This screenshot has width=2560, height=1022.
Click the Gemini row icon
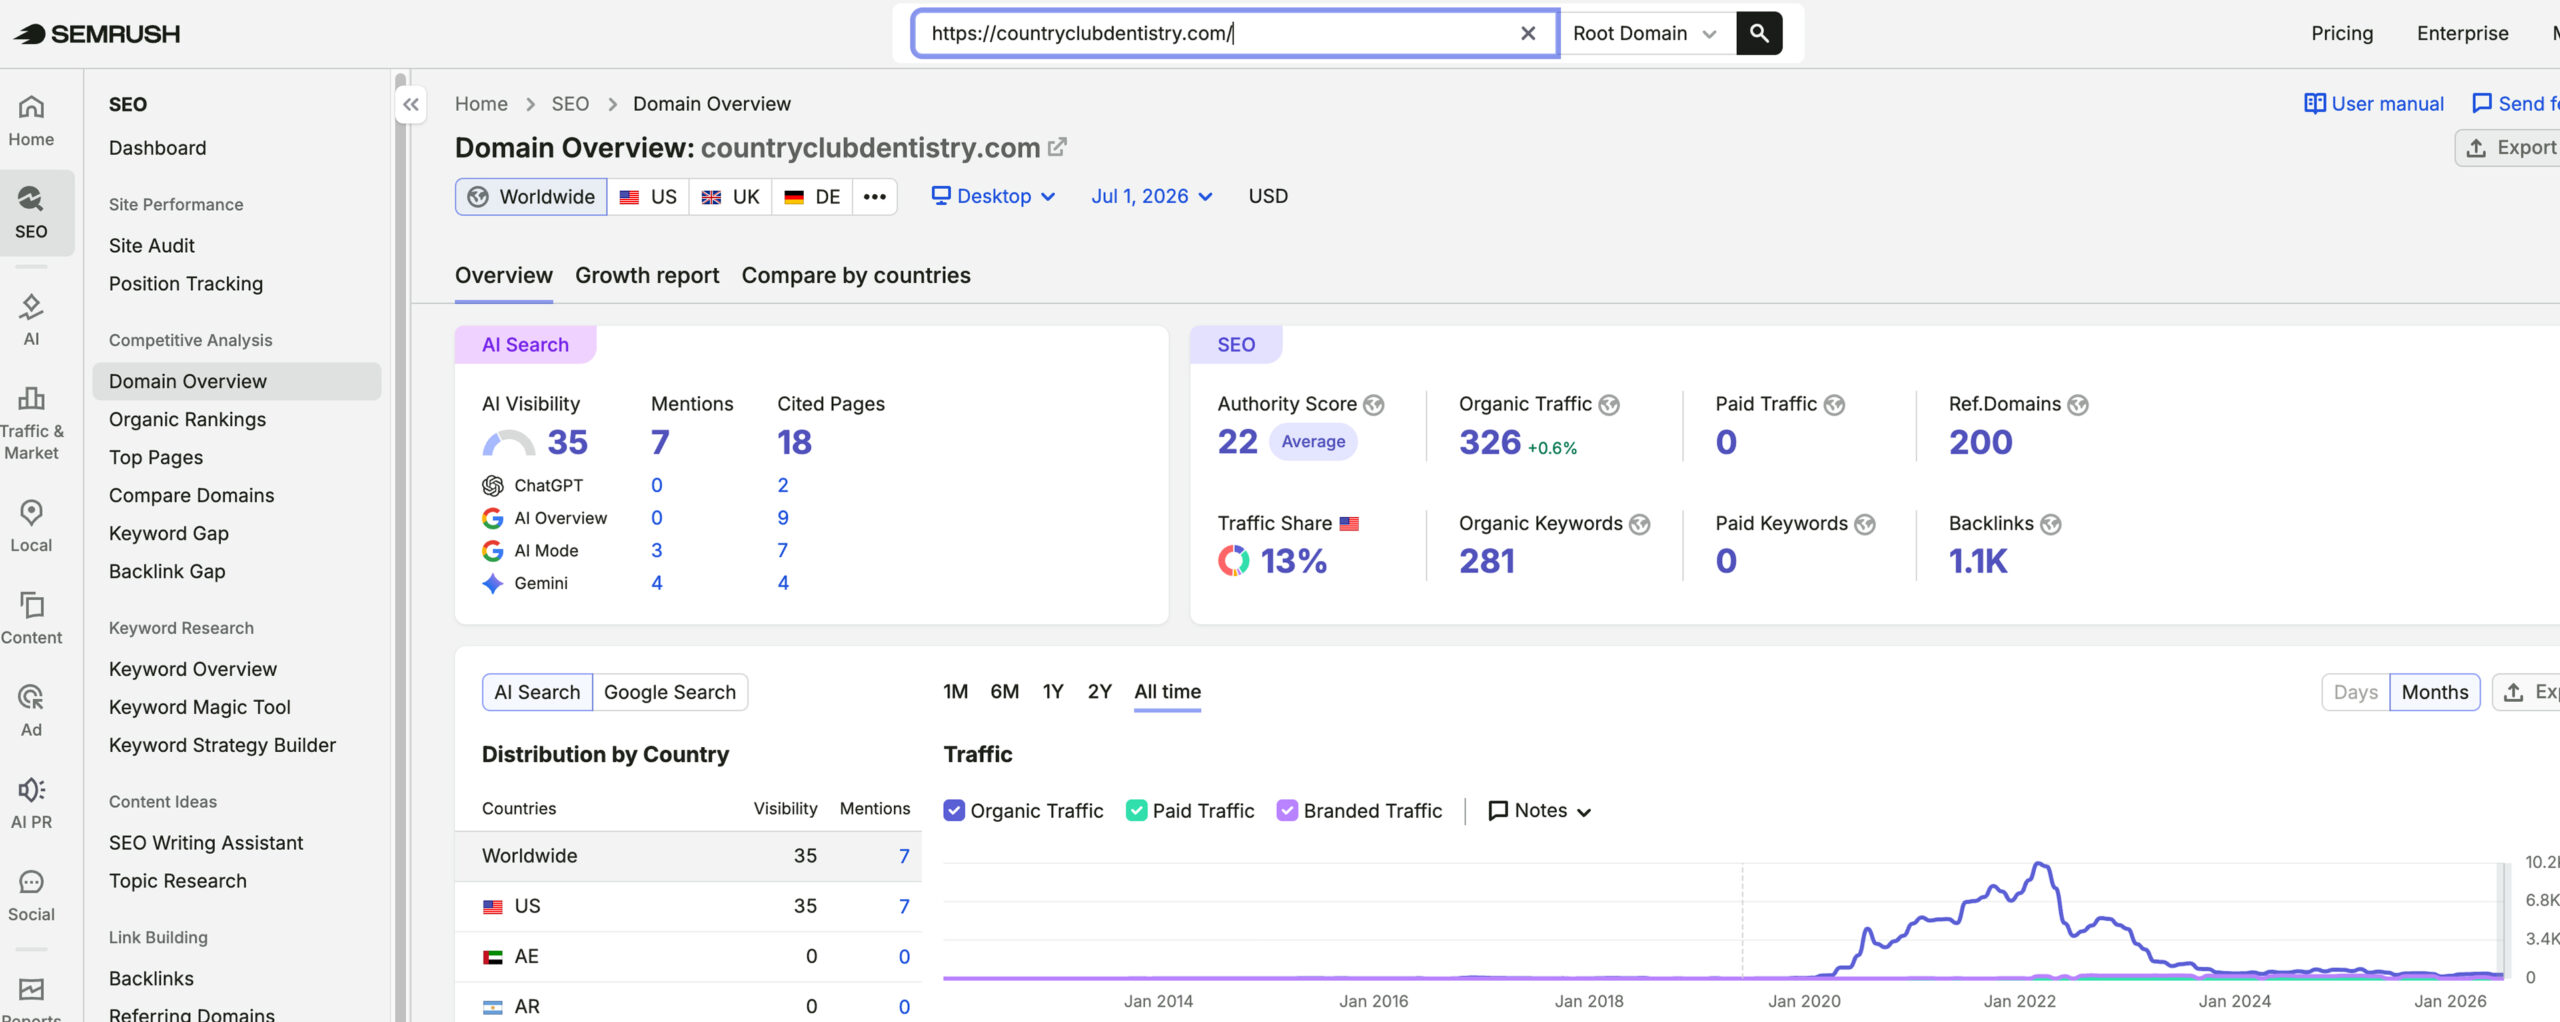(492, 583)
